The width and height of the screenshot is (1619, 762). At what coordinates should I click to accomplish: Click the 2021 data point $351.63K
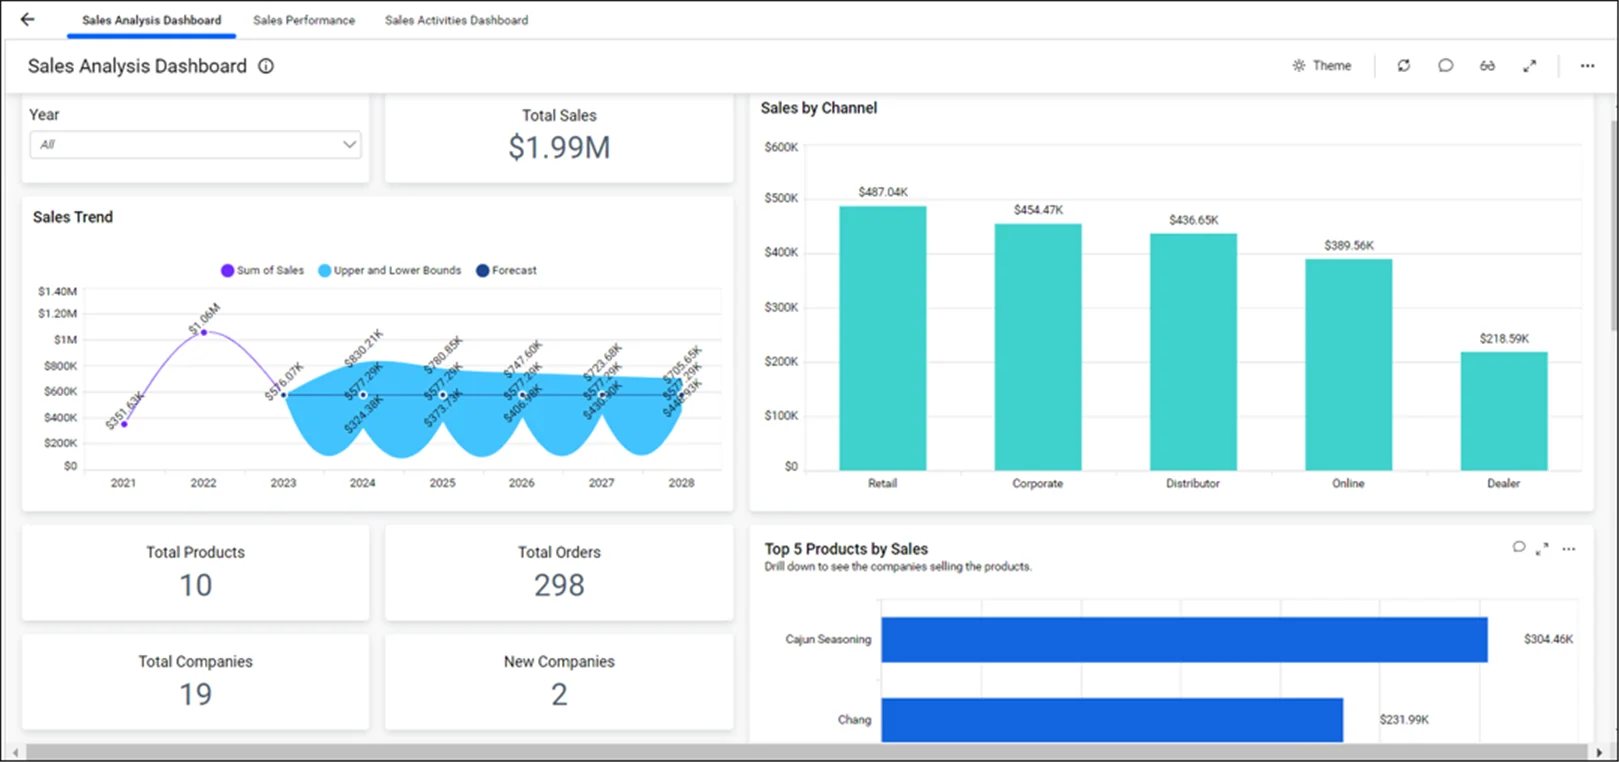(124, 424)
